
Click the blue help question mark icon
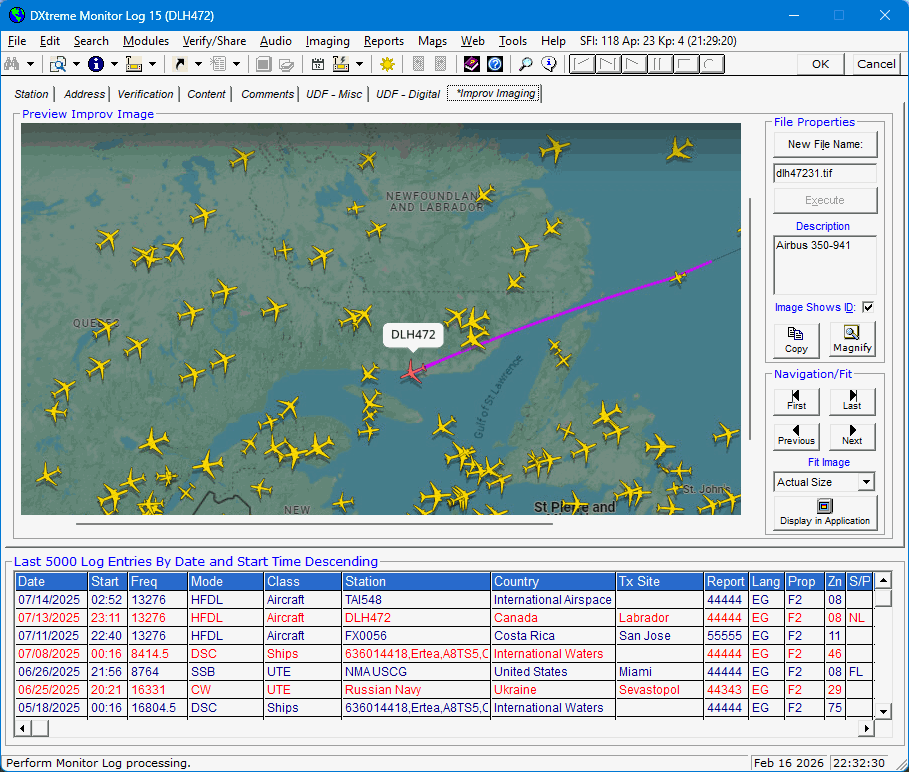(x=495, y=64)
